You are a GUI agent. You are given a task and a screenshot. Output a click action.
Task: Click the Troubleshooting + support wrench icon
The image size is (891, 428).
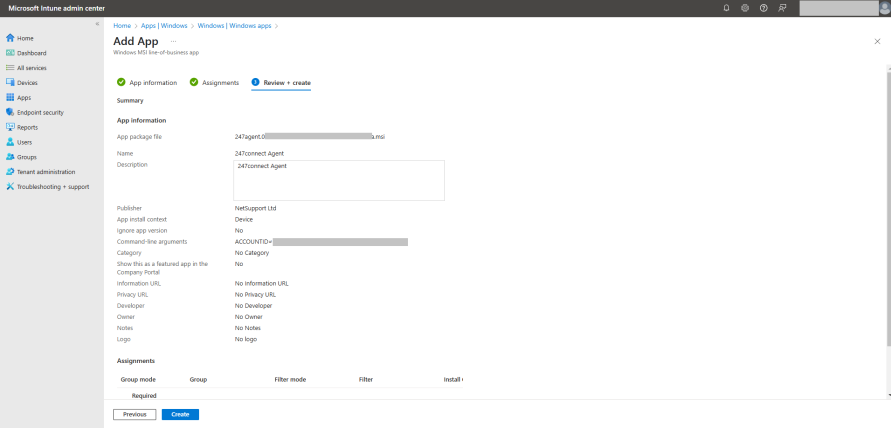coord(10,186)
